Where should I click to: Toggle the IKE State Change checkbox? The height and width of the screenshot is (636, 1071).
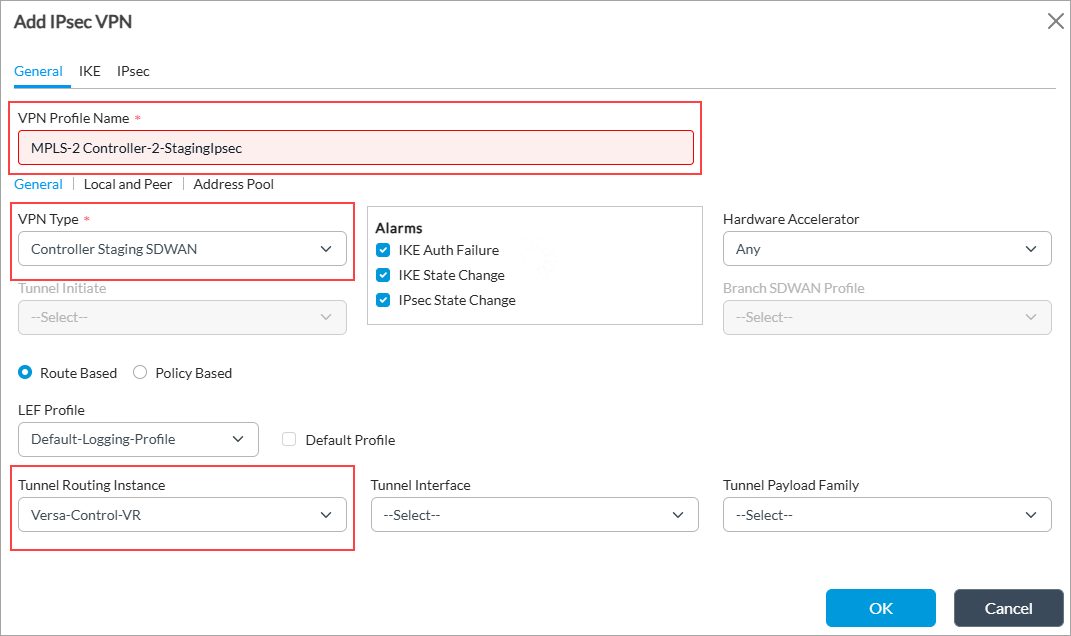tap(384, 275)
